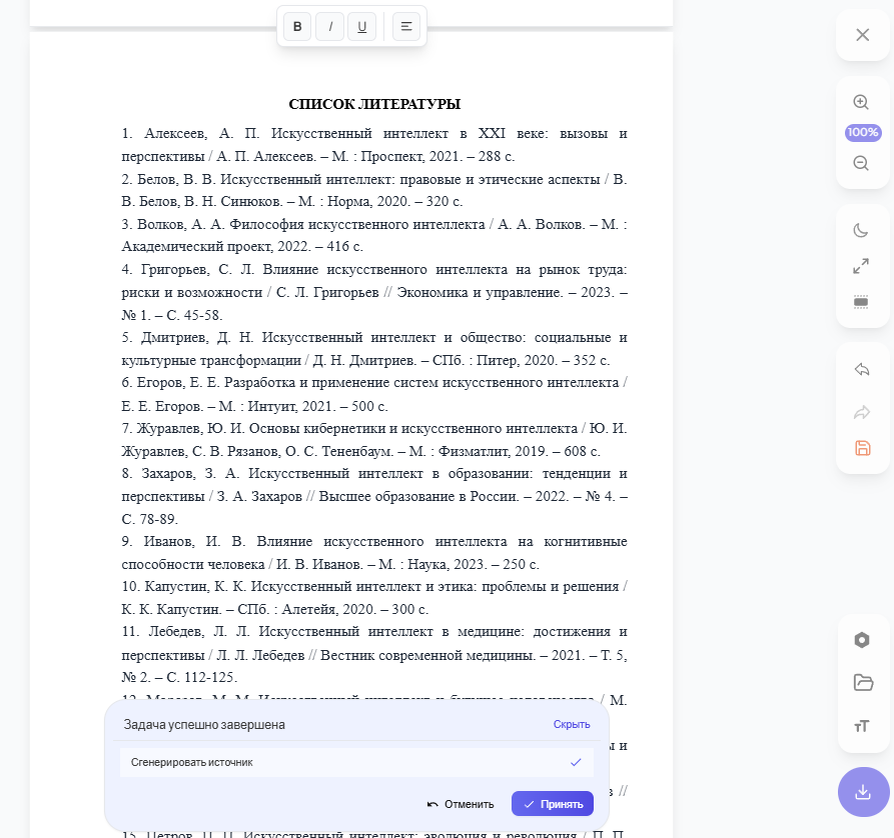Enter fullscreen with the expand arrows icon
This screenshot has height=838, width=894.
pyautogui.click(x=861, y=266)
